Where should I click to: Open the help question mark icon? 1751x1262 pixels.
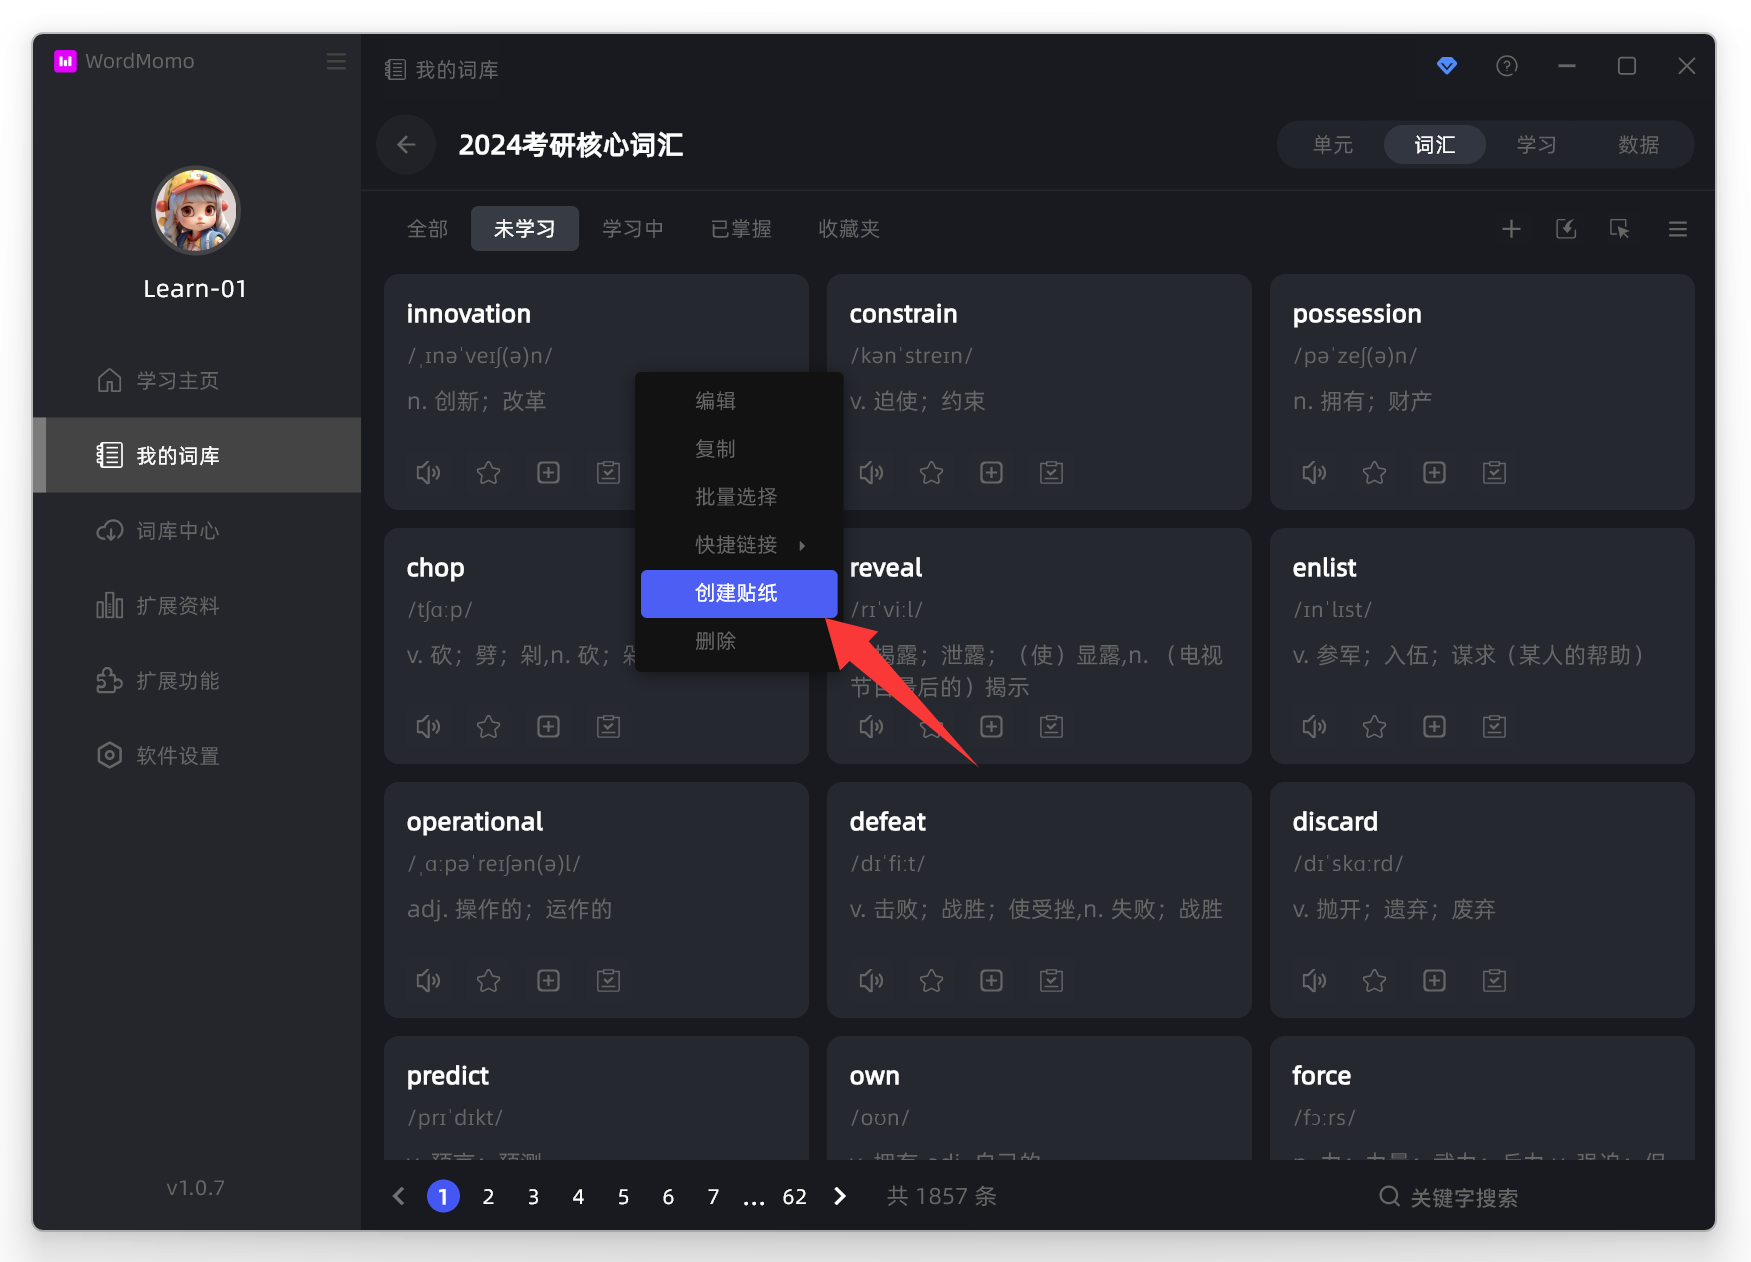pyautogui.click(x=1506, y=66)
